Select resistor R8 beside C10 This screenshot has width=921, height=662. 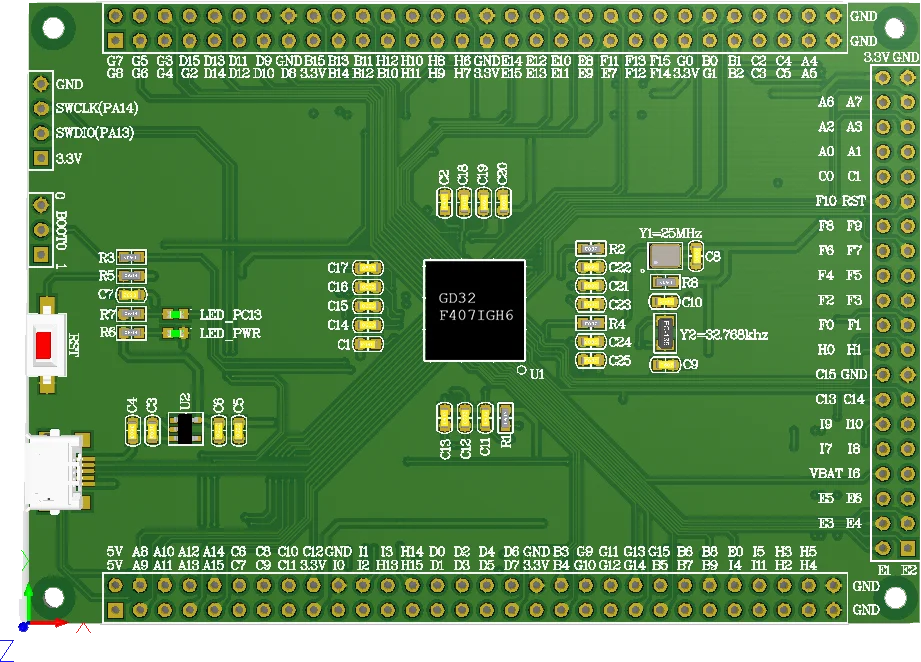663,282
